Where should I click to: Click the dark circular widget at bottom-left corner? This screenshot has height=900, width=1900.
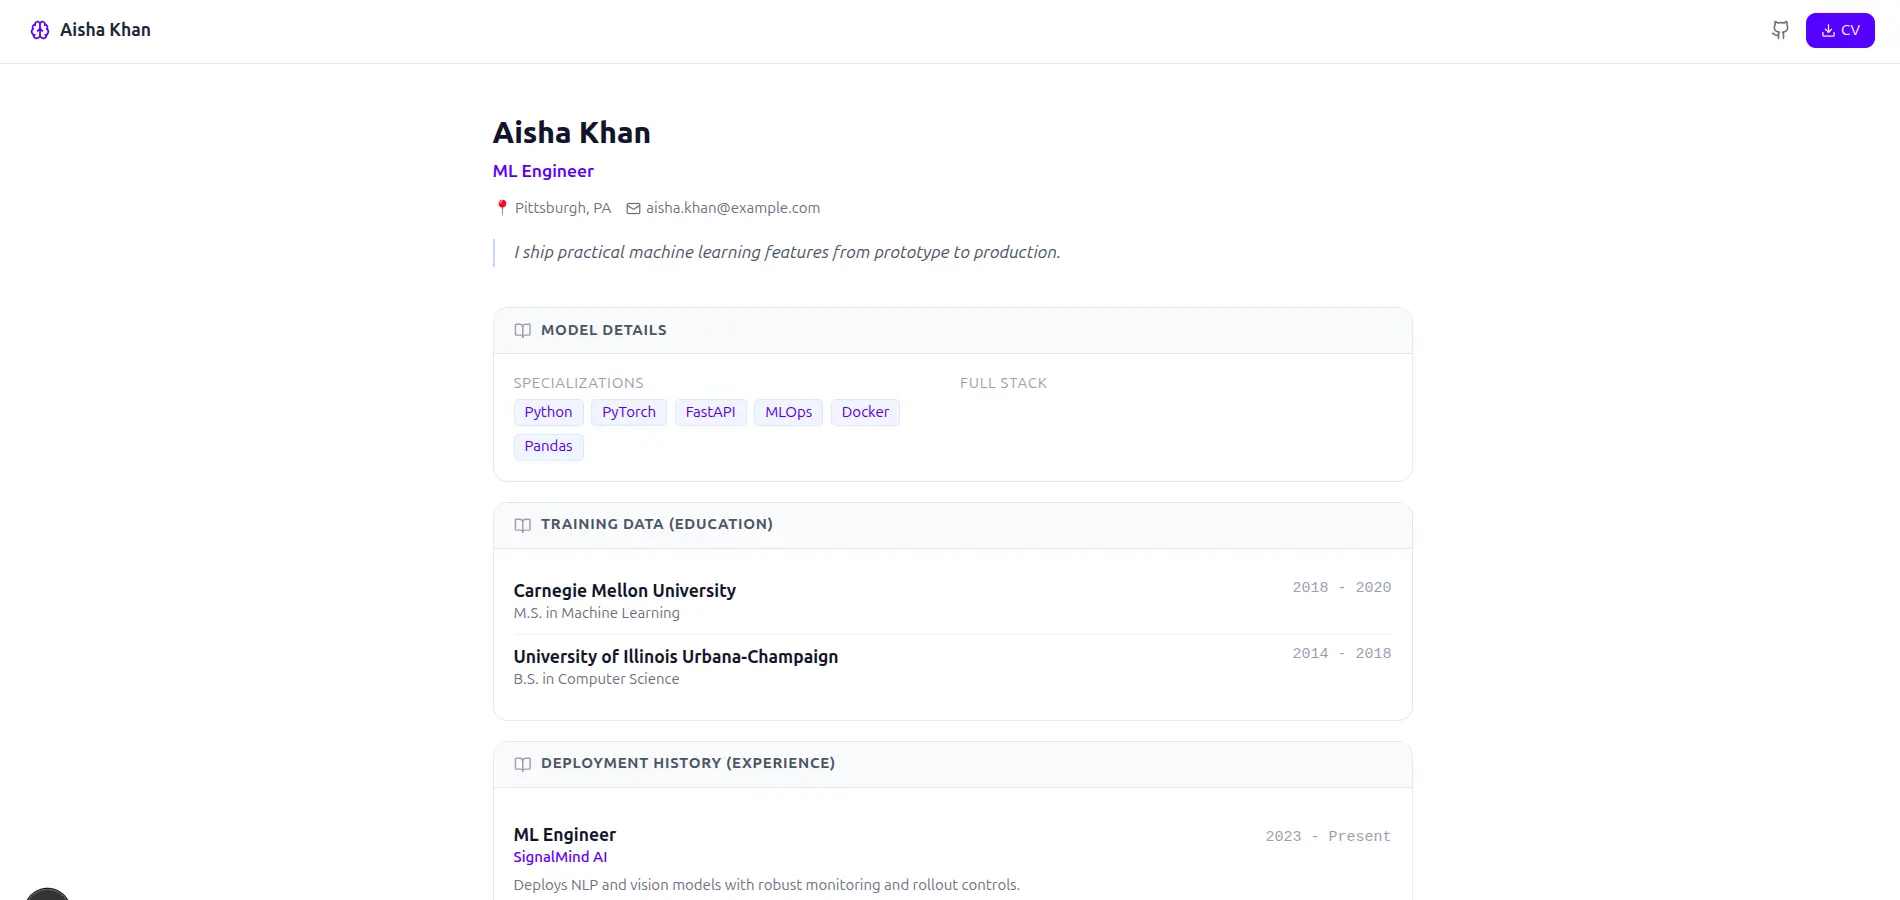point(47,893)
